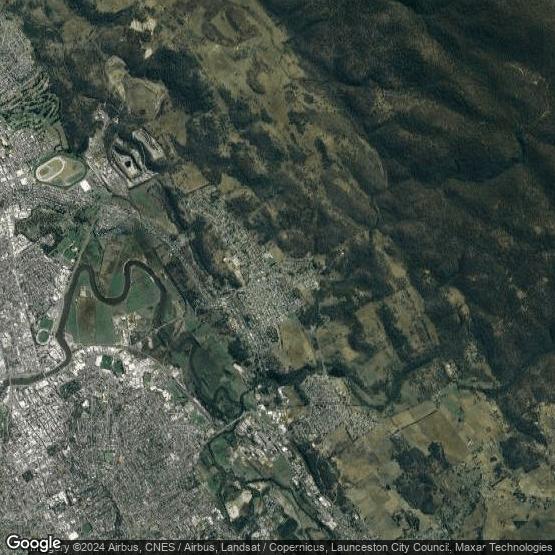Viewport: 555px width, 555px height.
Task: Click the open-pit quarry beside the racecourse
Action: point(136,156)
